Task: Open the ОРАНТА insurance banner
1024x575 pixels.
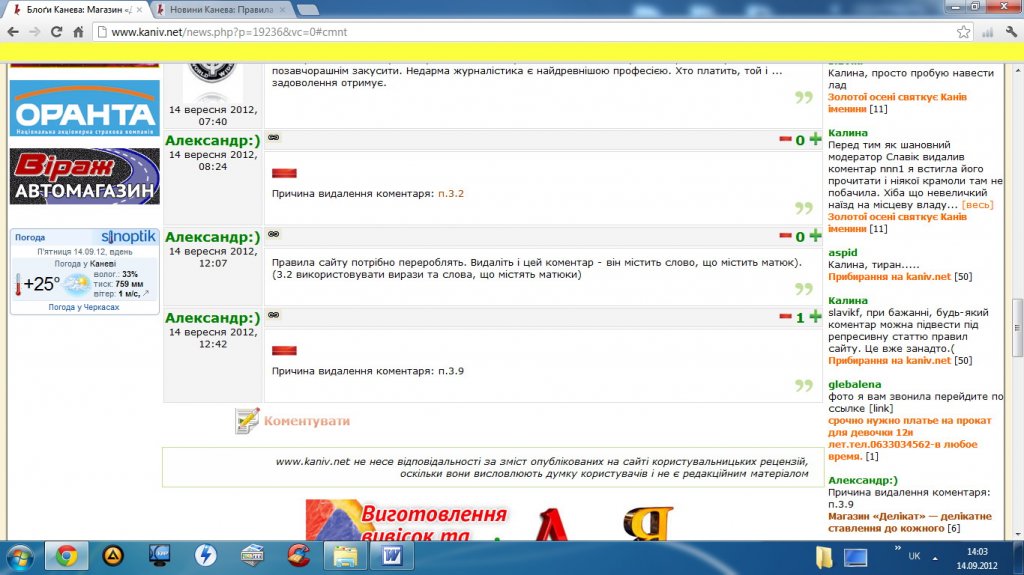Action: [x=85, y=108]
